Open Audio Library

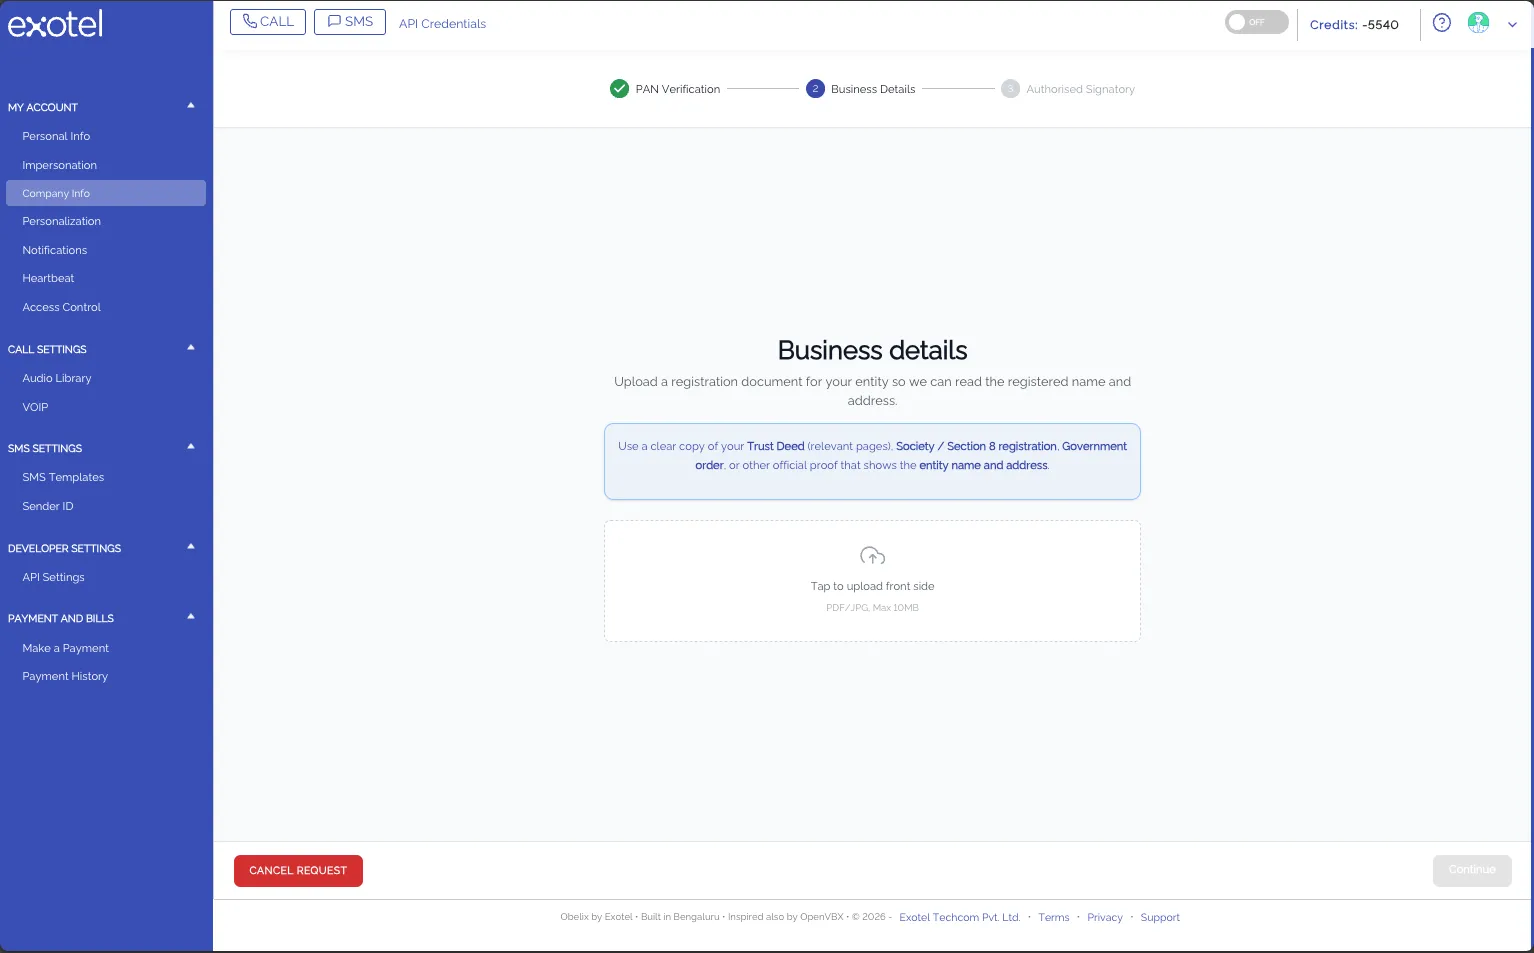pyautogui.click(x=57, y=378)
